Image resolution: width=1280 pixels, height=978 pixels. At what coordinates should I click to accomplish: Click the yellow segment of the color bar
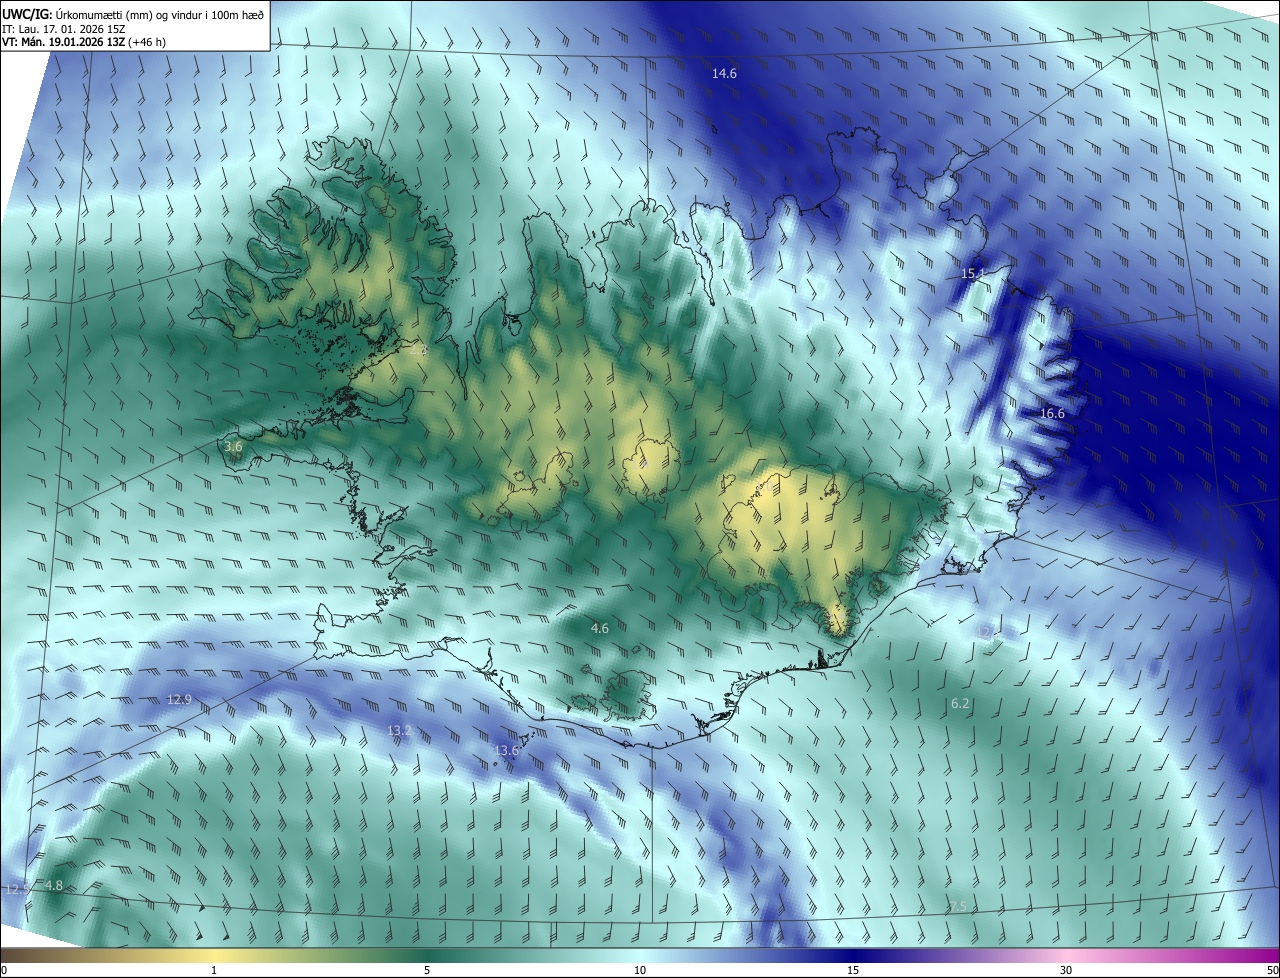(x=214, y=955)
